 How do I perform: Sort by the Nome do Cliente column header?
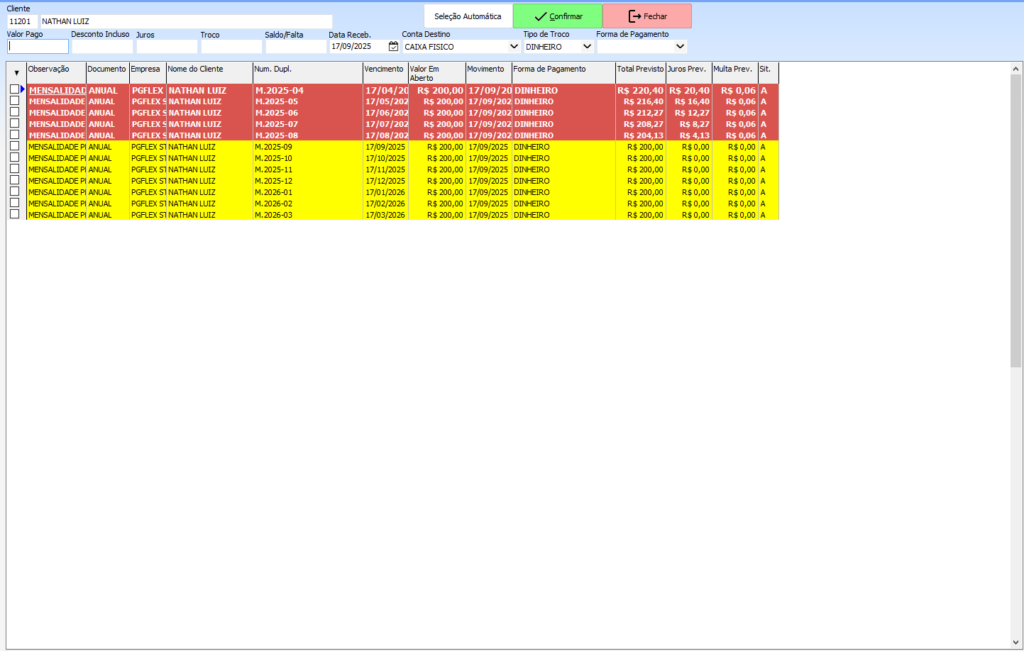pyautogui.click(x=210, y=73)
